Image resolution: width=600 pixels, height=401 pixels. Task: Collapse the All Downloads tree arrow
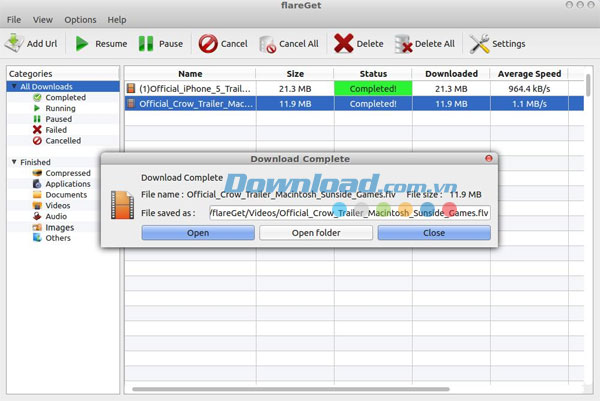coord(14,86)
